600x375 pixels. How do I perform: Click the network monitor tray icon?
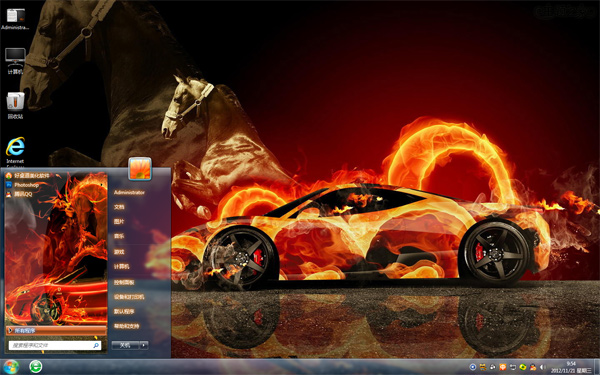[513, 367]
